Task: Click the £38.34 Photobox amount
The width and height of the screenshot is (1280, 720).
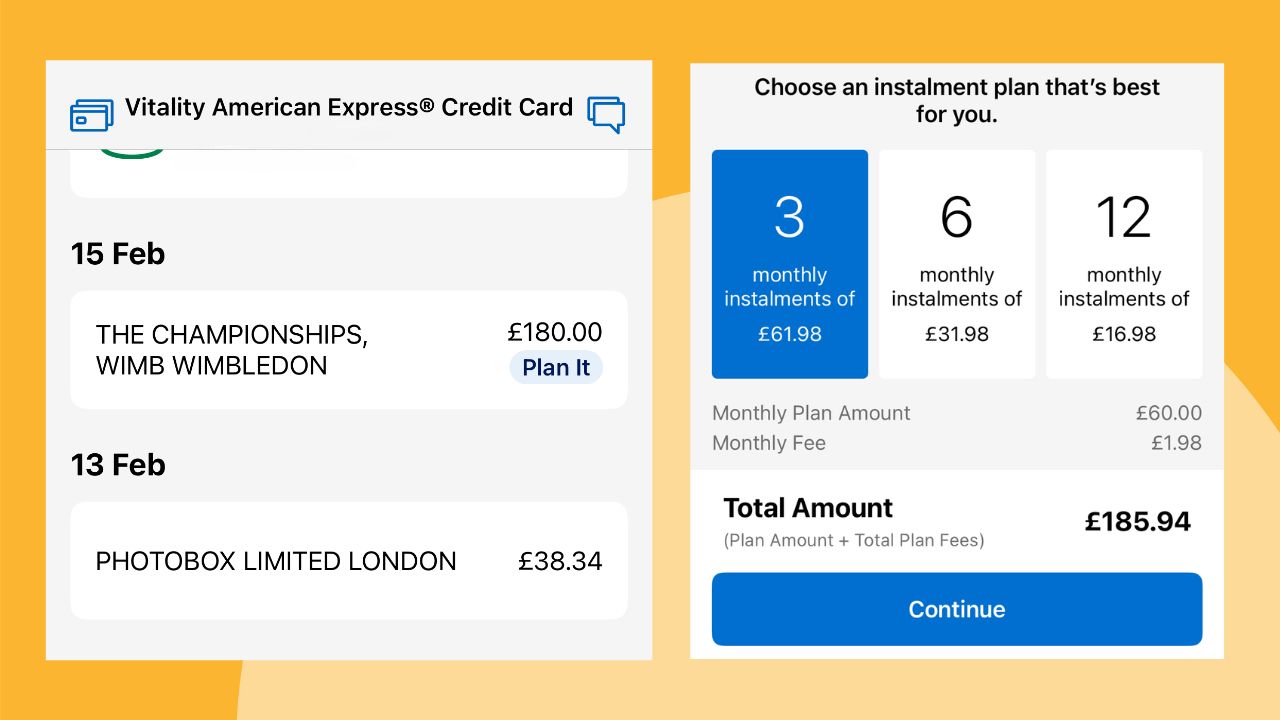Action: tap(560, 561)
